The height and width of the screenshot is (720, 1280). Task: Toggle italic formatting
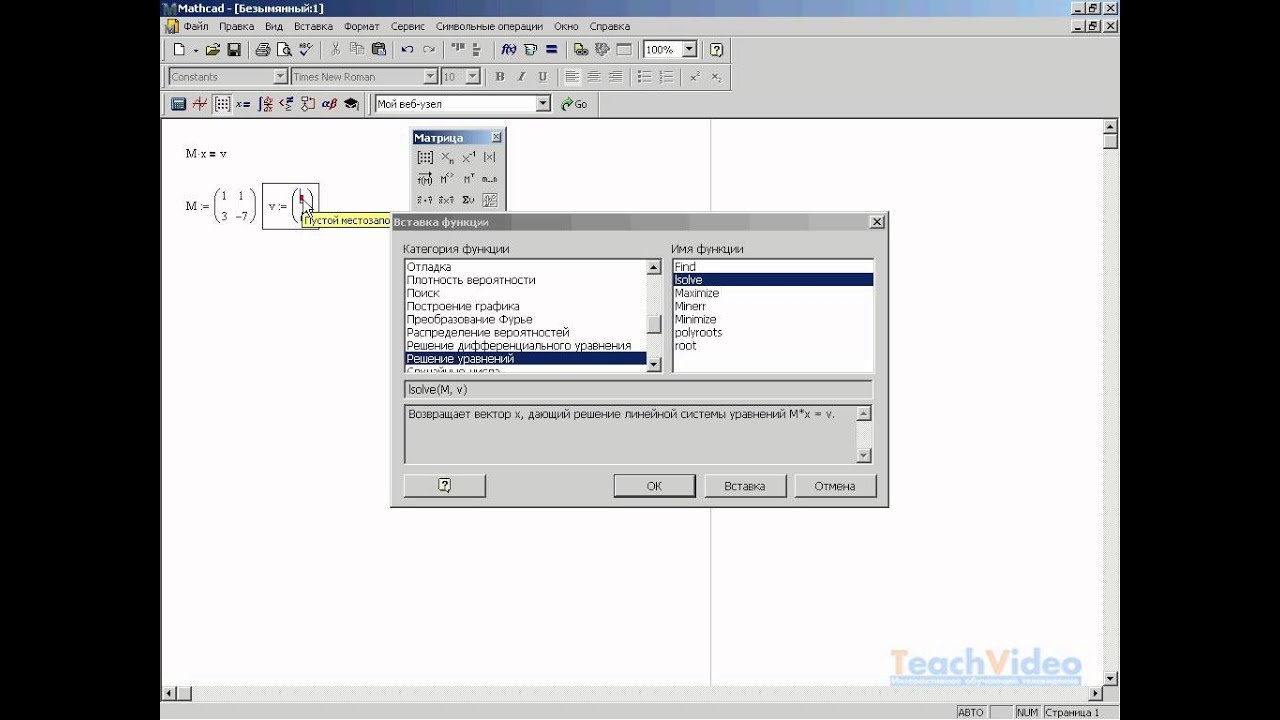[521, 76]
